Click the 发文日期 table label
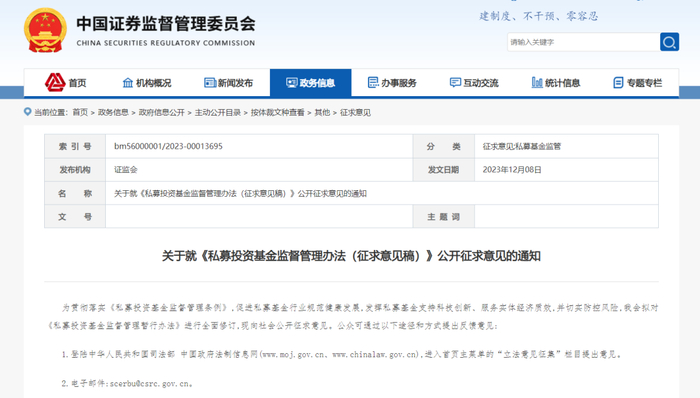 click(x=443, y=170)
